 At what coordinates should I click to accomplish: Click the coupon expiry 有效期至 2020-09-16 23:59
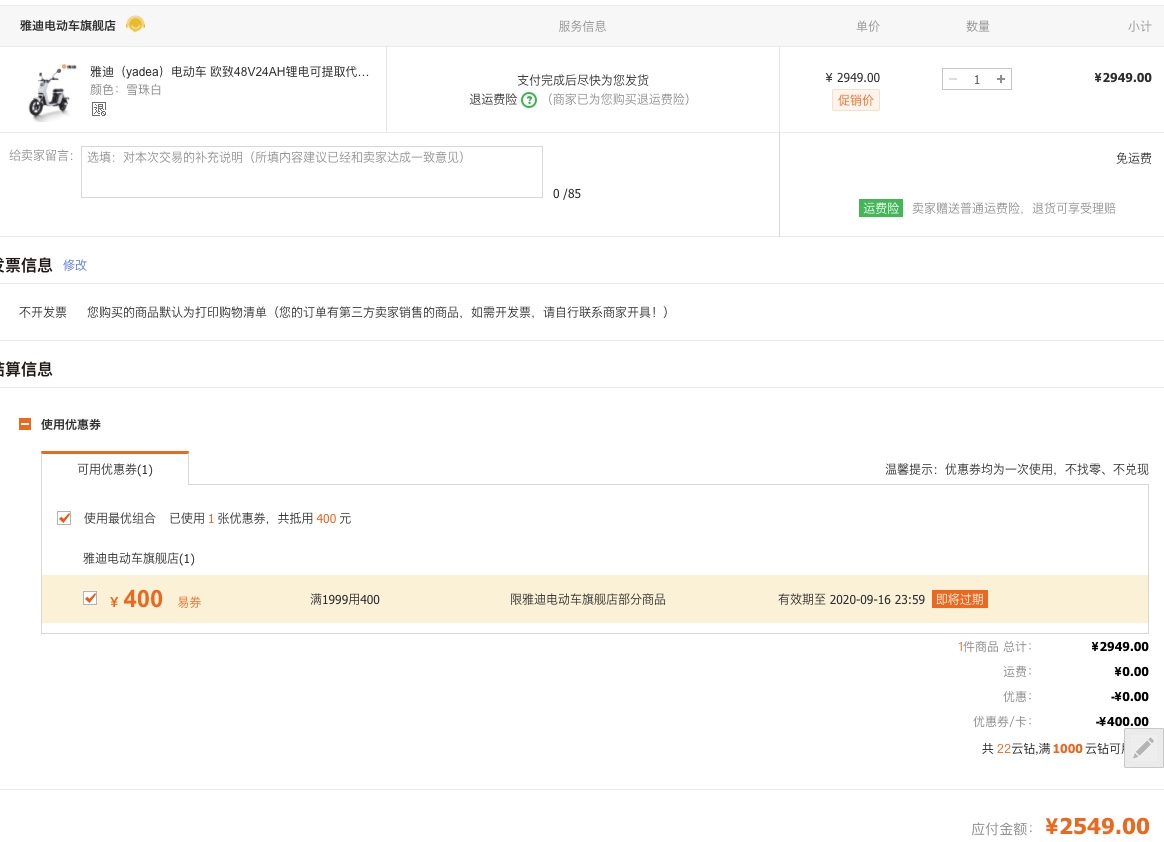(x=851, y=599)
